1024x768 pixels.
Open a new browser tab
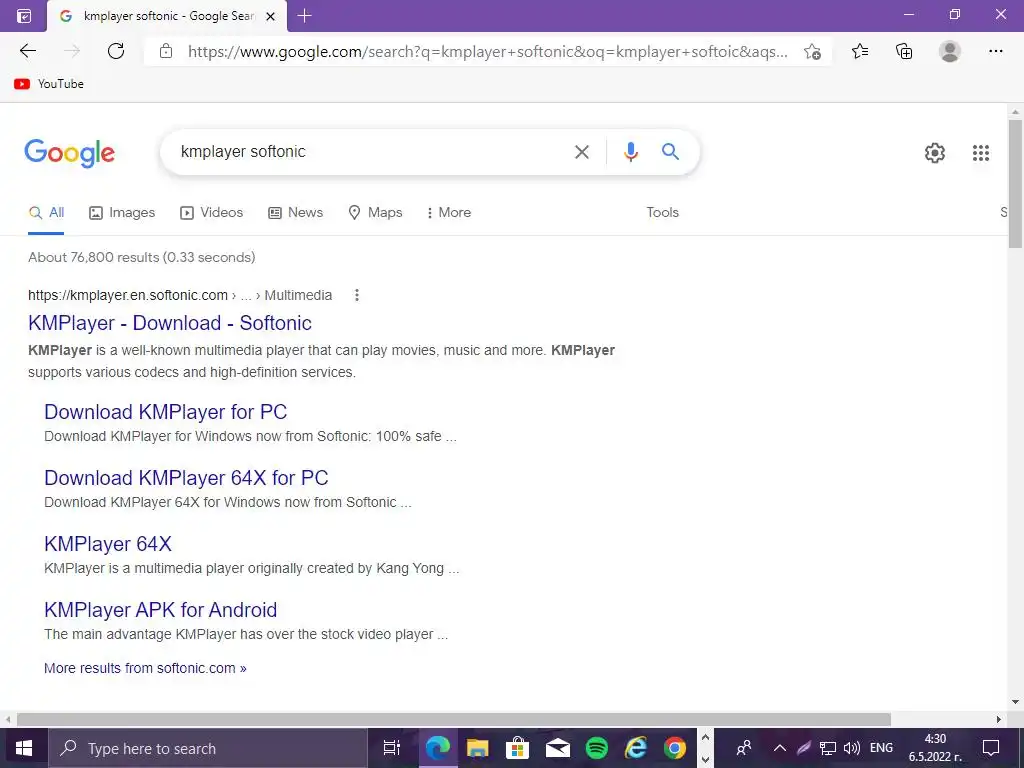point(304,16)
